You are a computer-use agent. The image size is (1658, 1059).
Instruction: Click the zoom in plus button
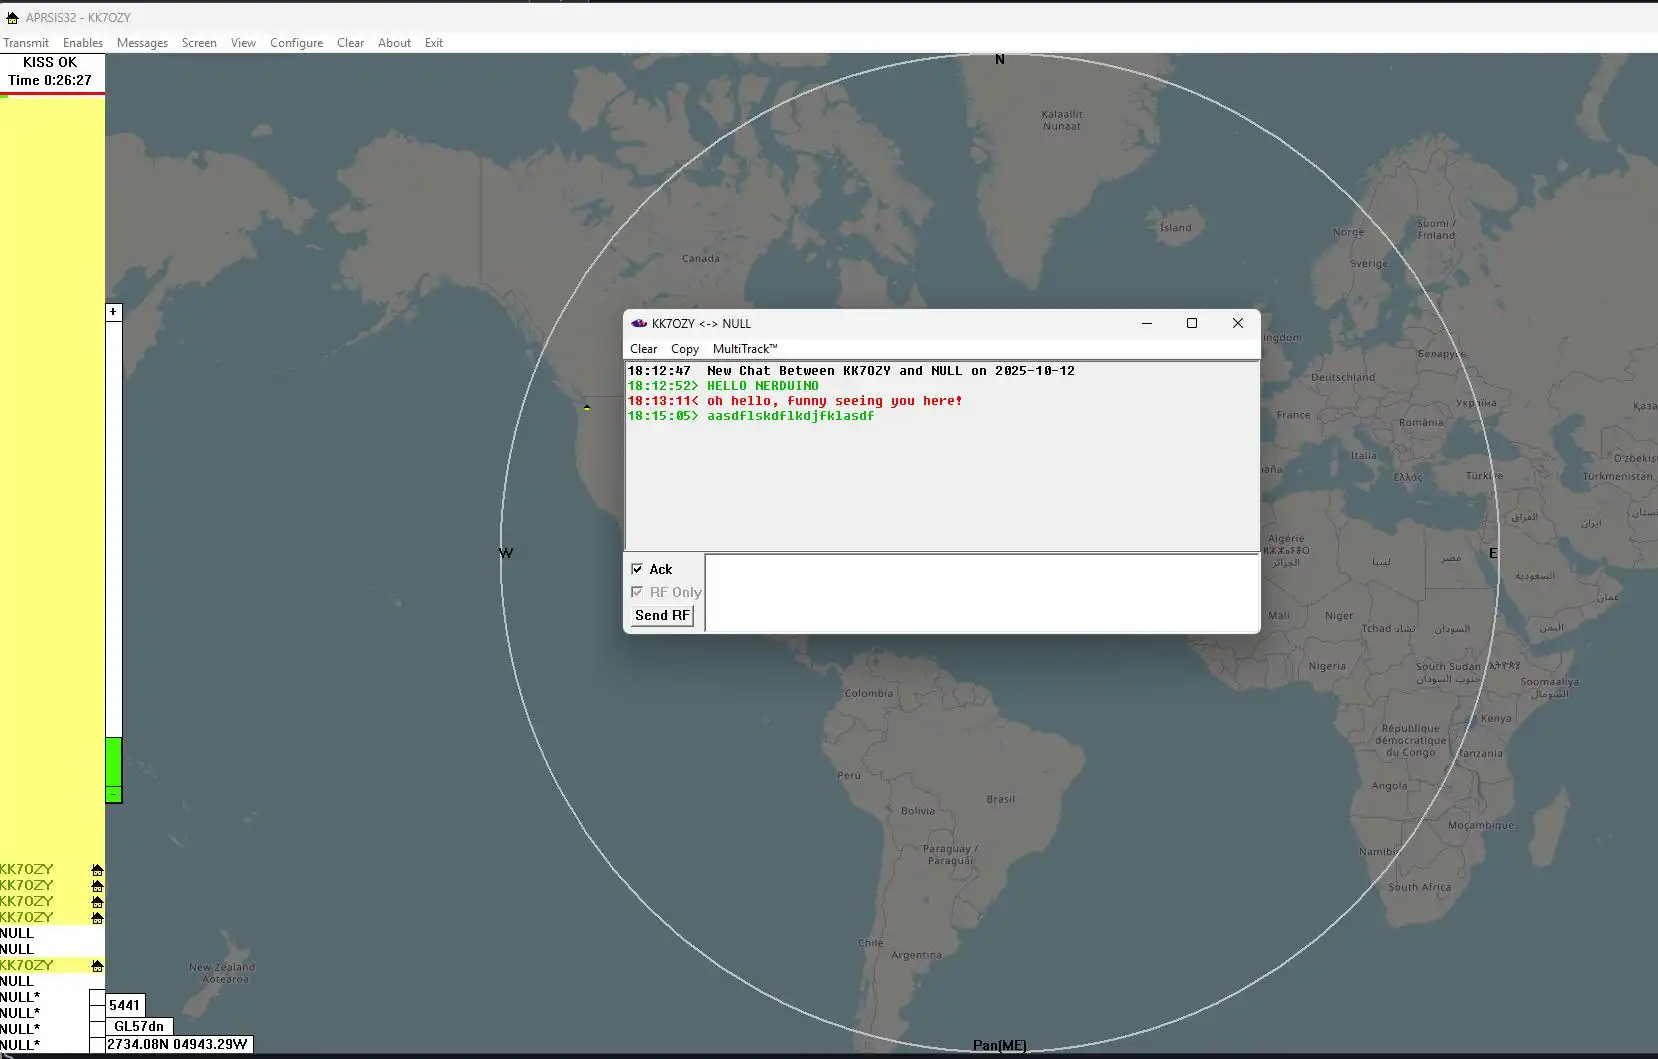113,312
